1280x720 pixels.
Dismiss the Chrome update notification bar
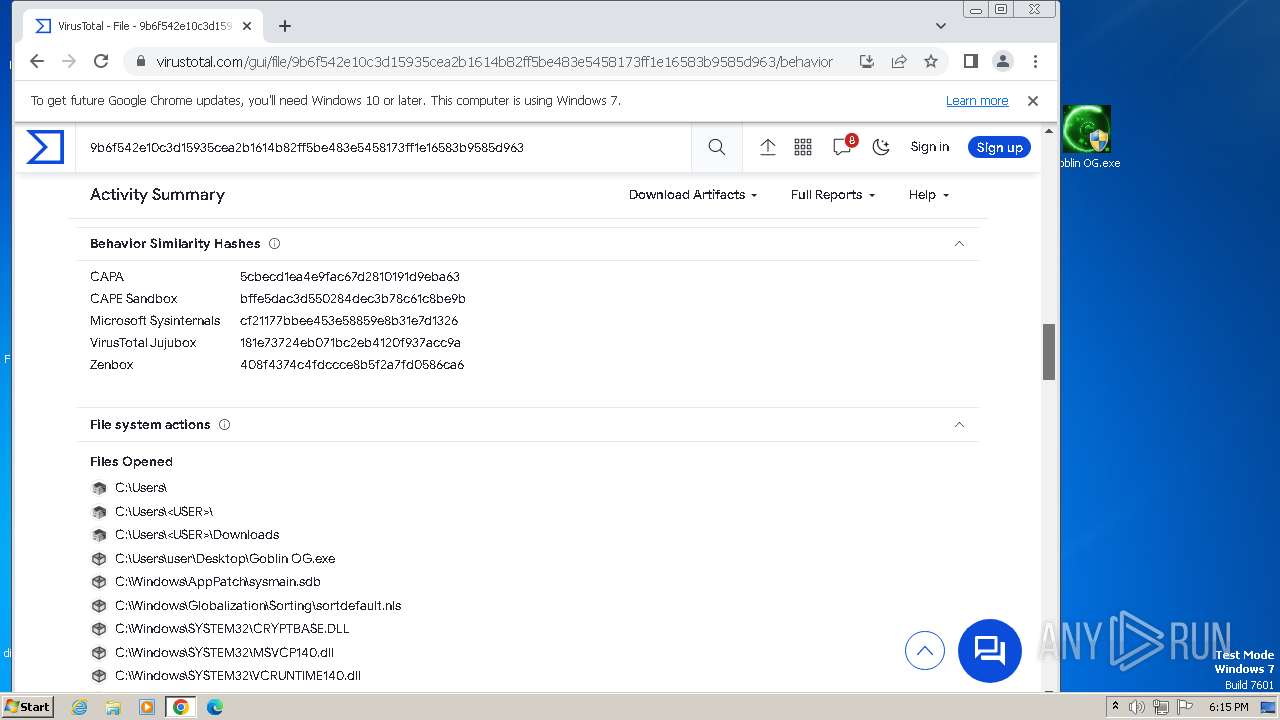1033,101
